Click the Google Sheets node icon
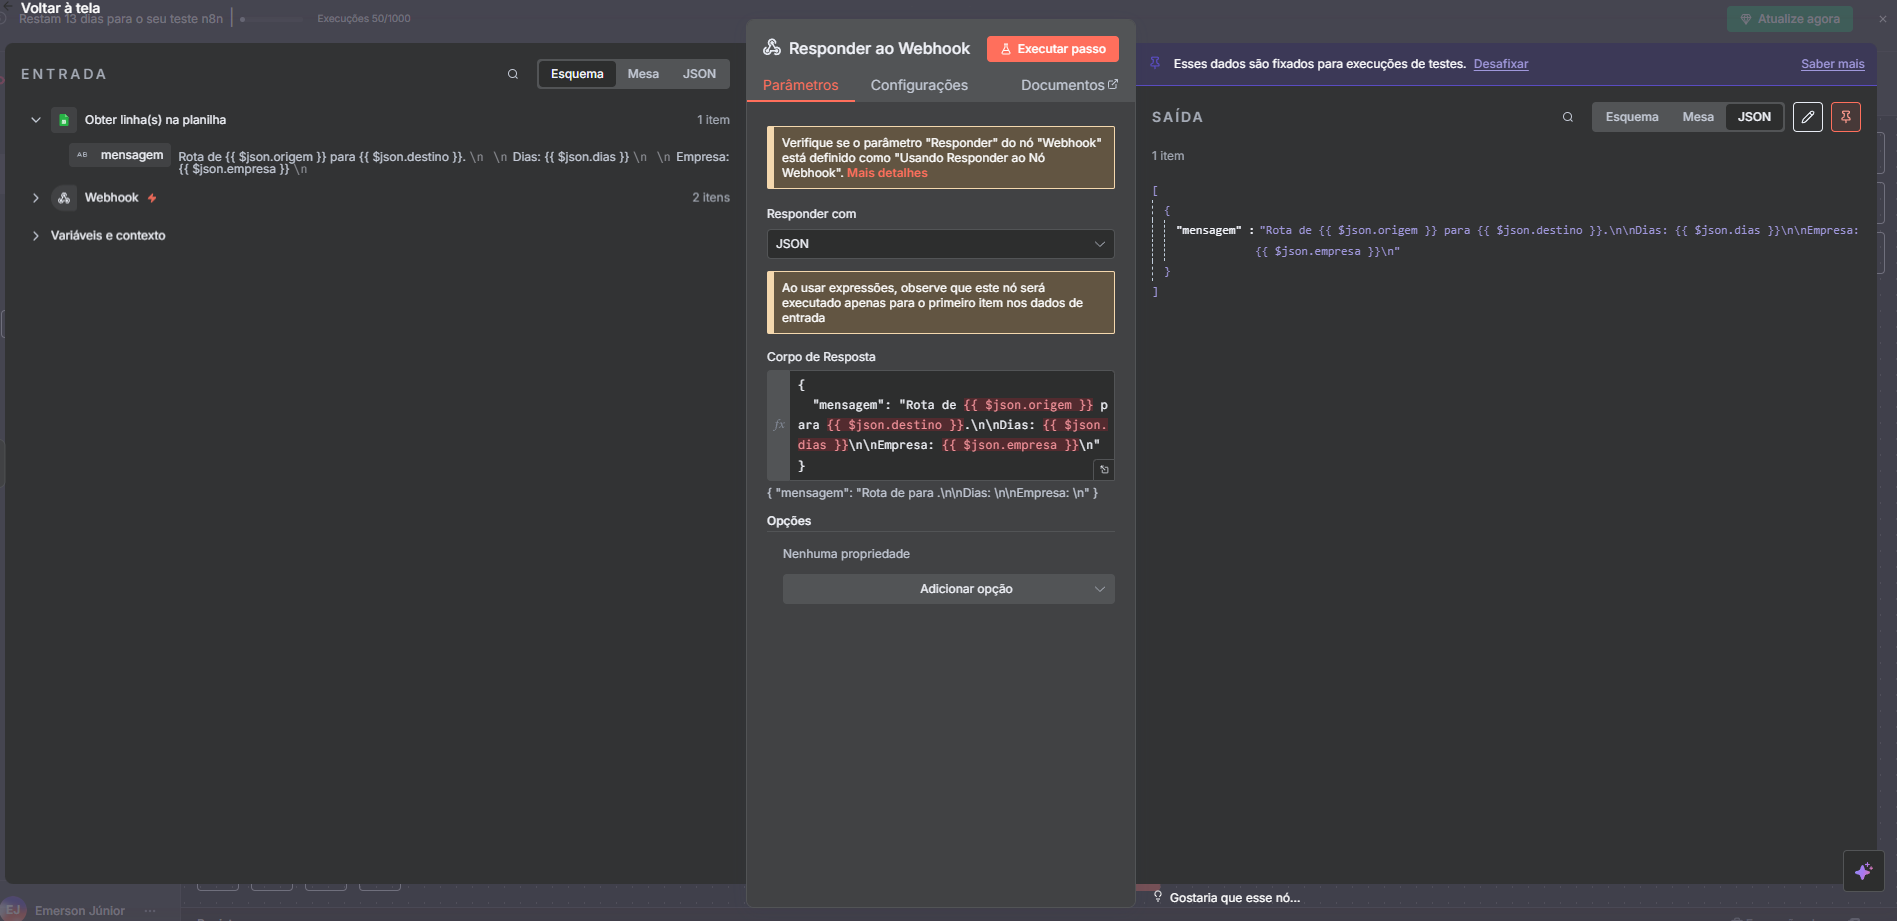Viewport: 1897px width, 921px height. pos(64,120)
